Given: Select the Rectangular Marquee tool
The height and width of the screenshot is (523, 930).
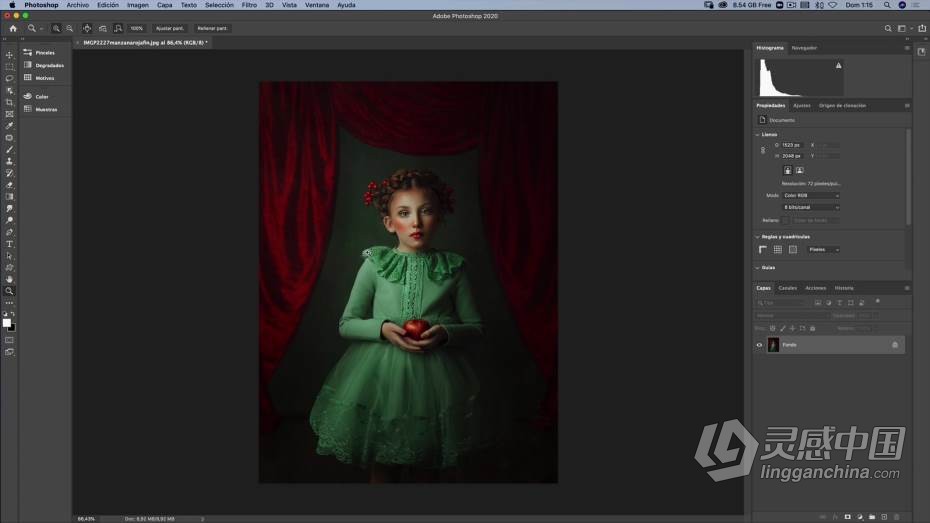Looking at the screenshot, I should (x=9, y=66).
